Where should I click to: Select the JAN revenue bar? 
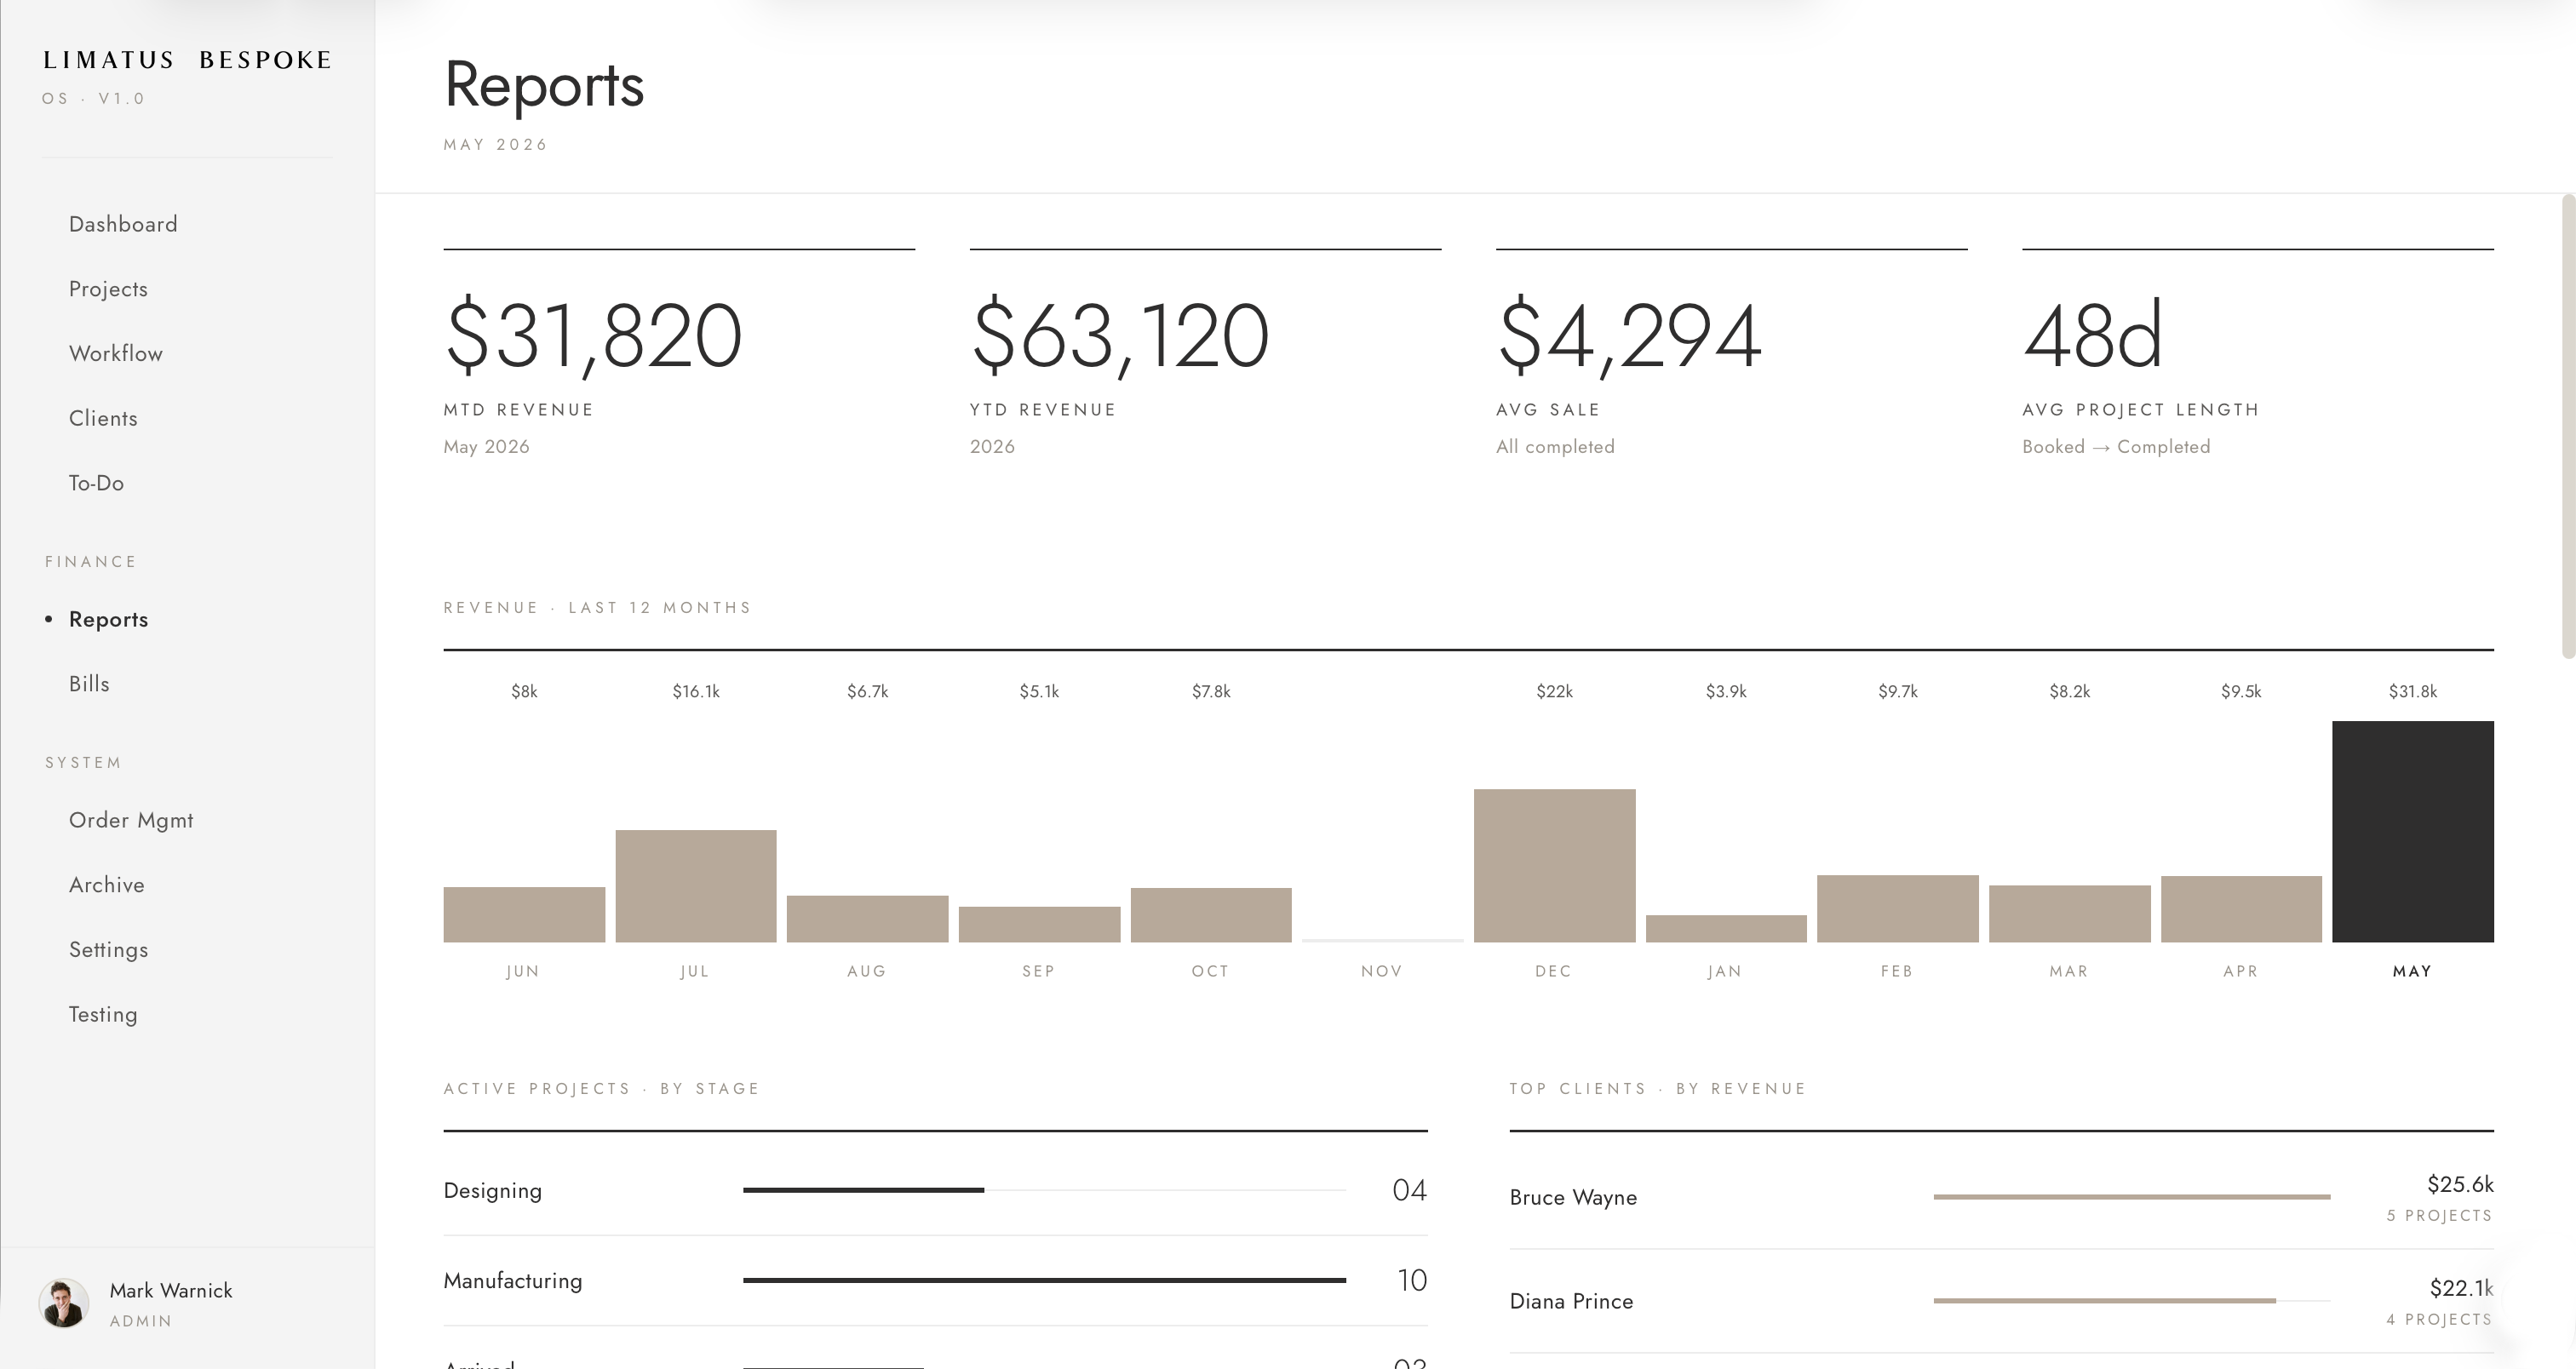pyautogui.click(x=1726, y=928)
